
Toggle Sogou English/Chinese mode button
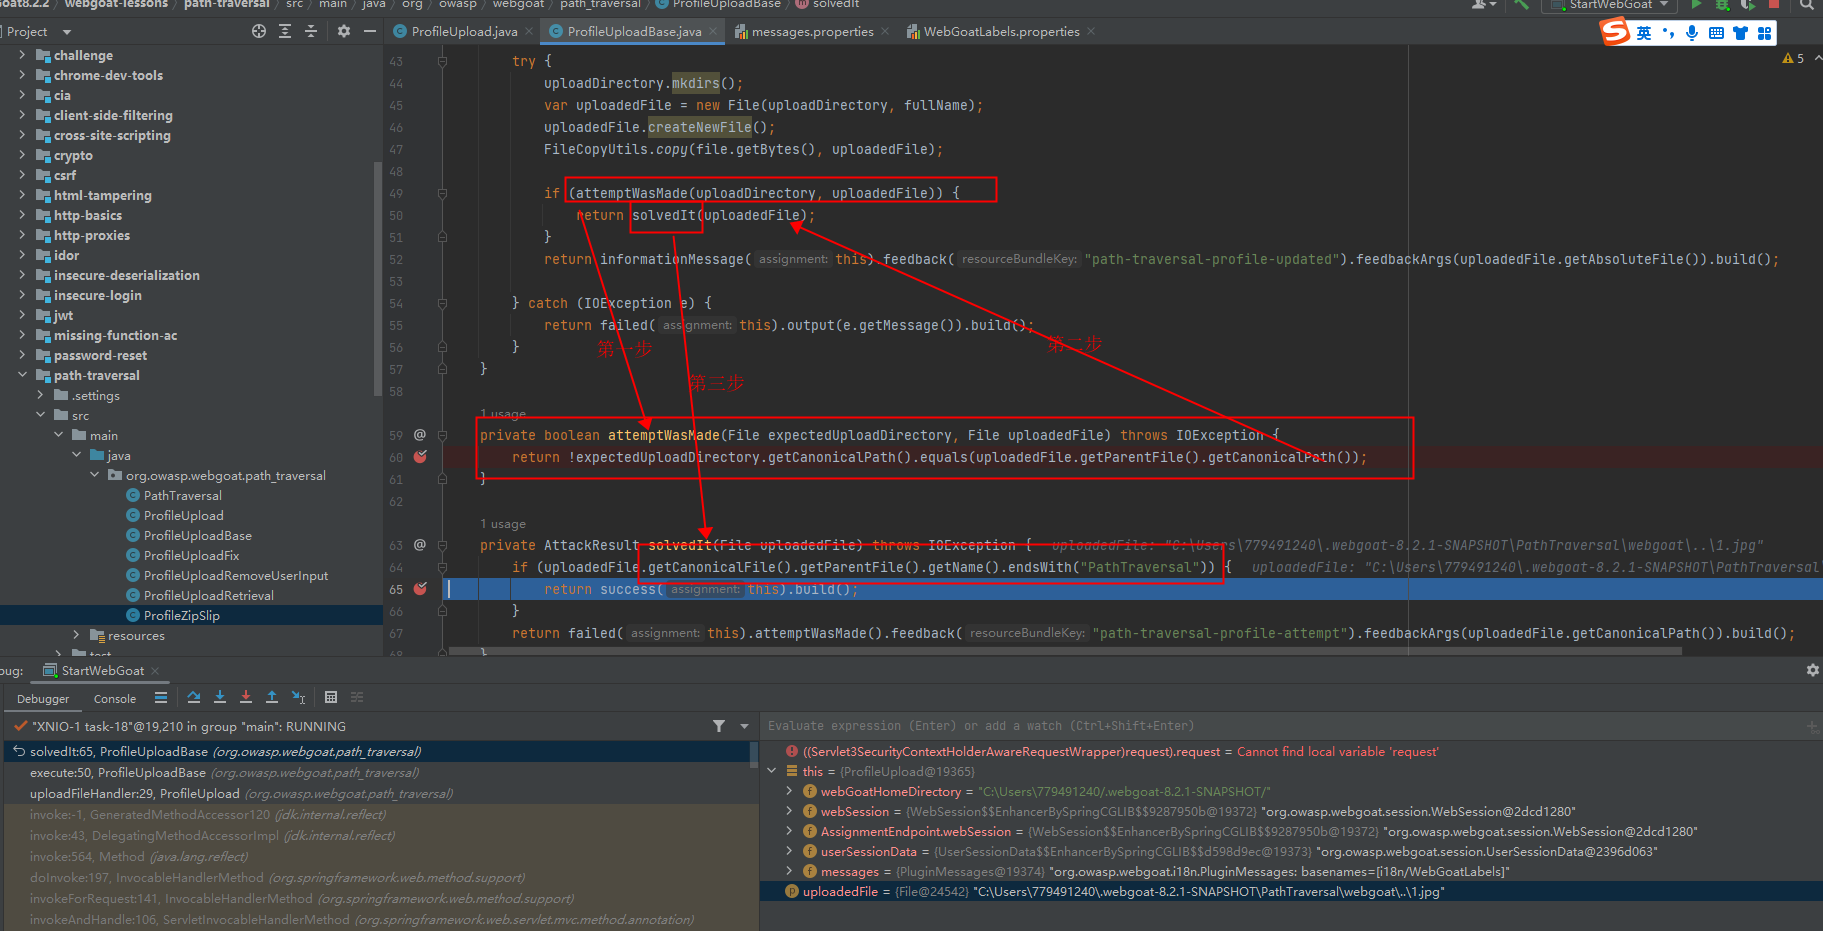1644,33
